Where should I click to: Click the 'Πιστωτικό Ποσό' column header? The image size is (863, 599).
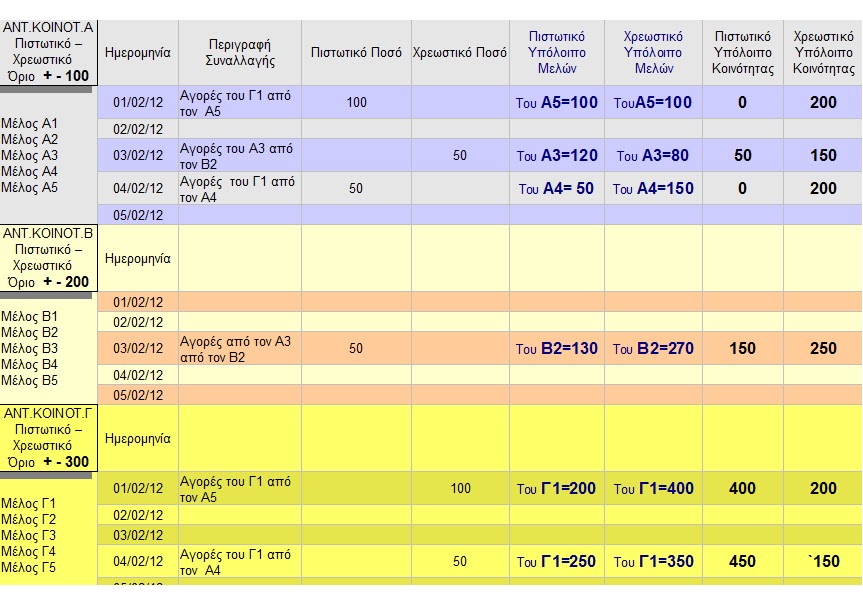coord(356,53)
